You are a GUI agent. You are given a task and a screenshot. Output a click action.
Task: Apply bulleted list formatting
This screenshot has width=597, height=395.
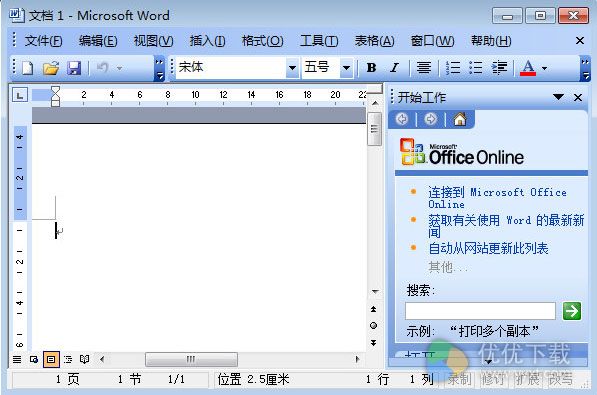476,68
